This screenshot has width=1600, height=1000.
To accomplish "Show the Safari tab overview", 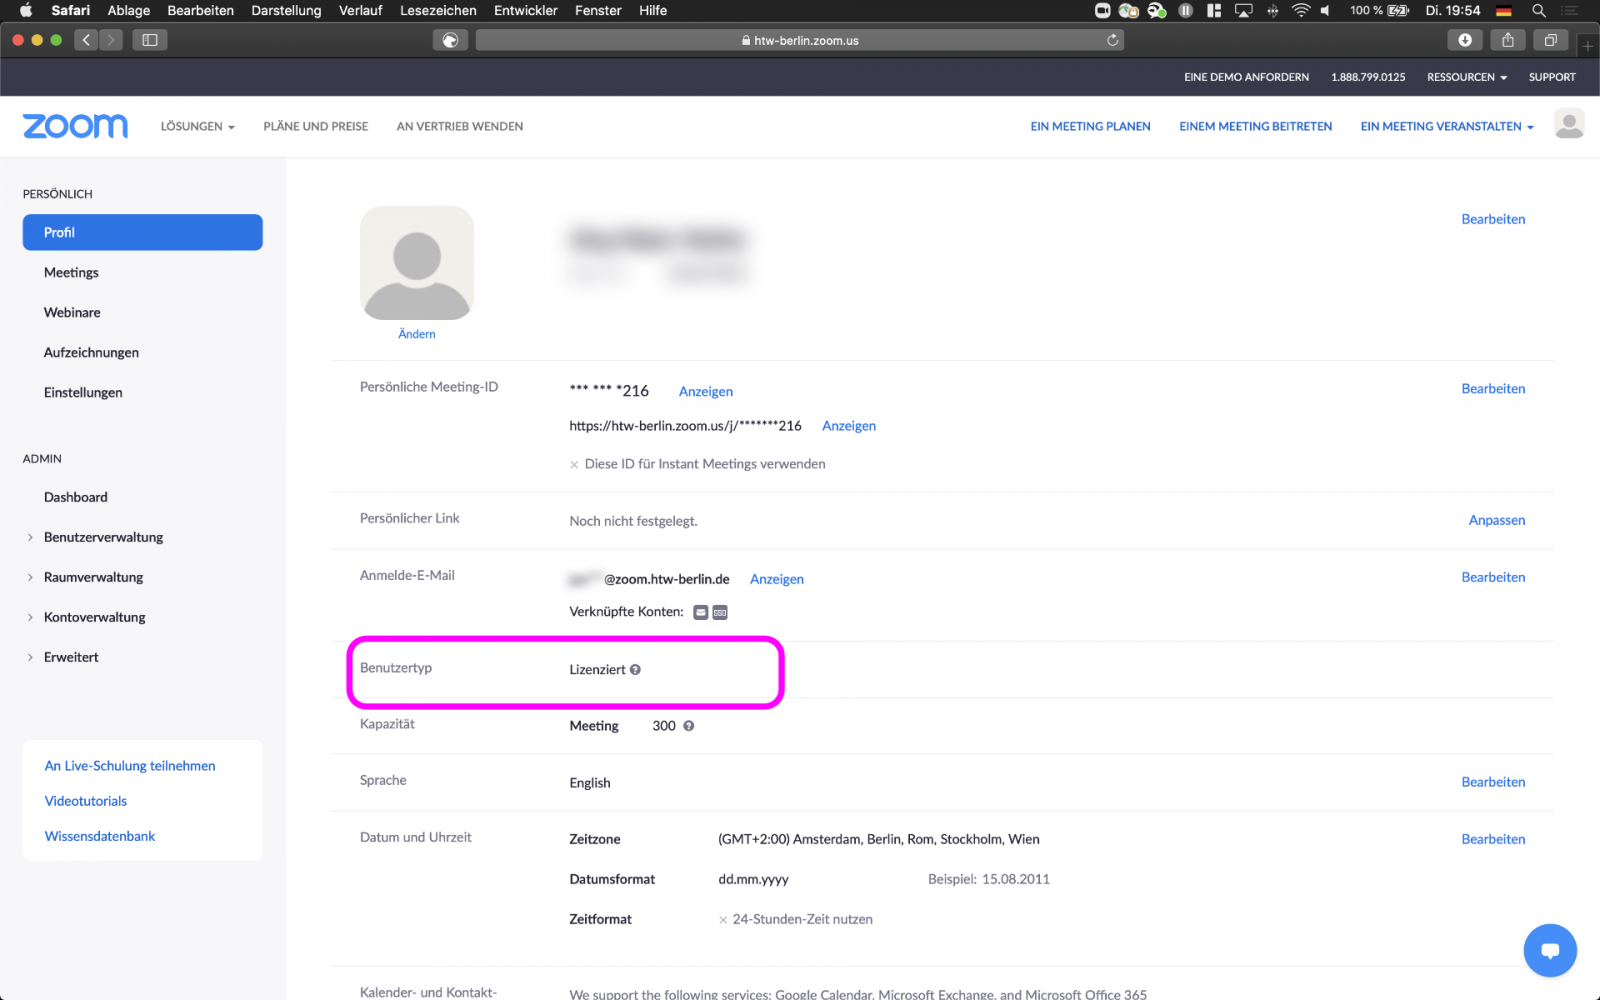I will pyautogui.click(x=1550, y=40).
